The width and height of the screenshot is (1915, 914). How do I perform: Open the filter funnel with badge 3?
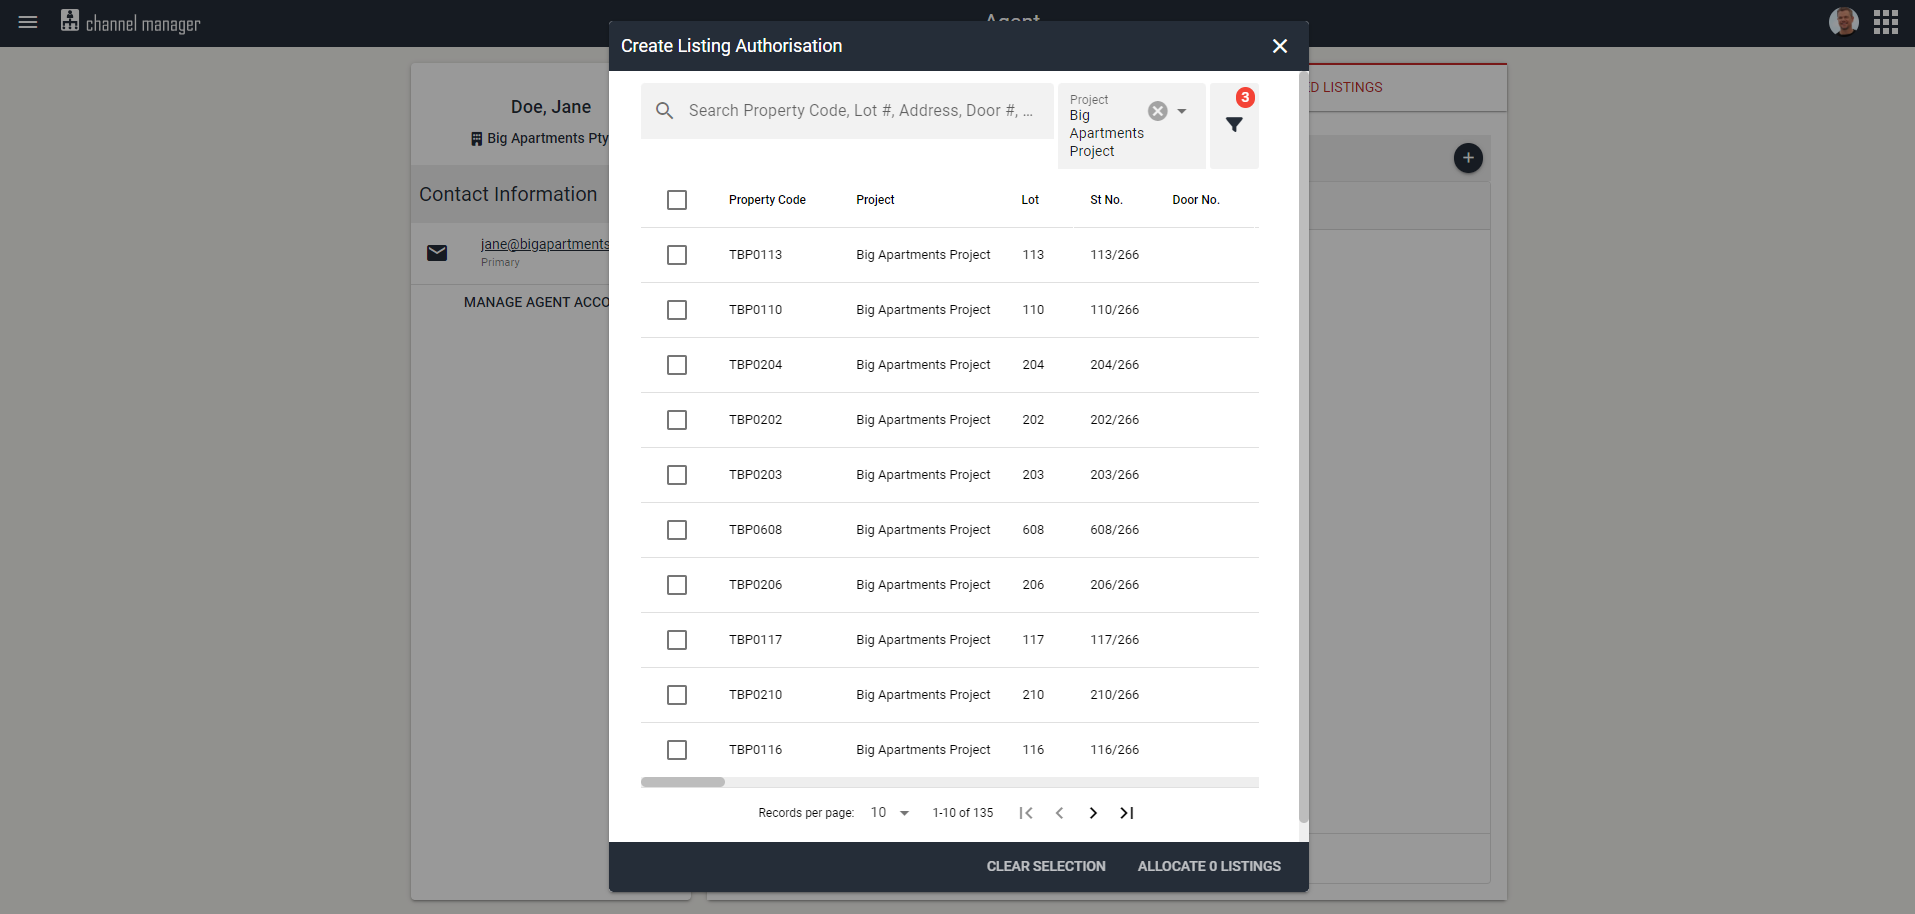pyautogui.click(x=1234, y=125)
